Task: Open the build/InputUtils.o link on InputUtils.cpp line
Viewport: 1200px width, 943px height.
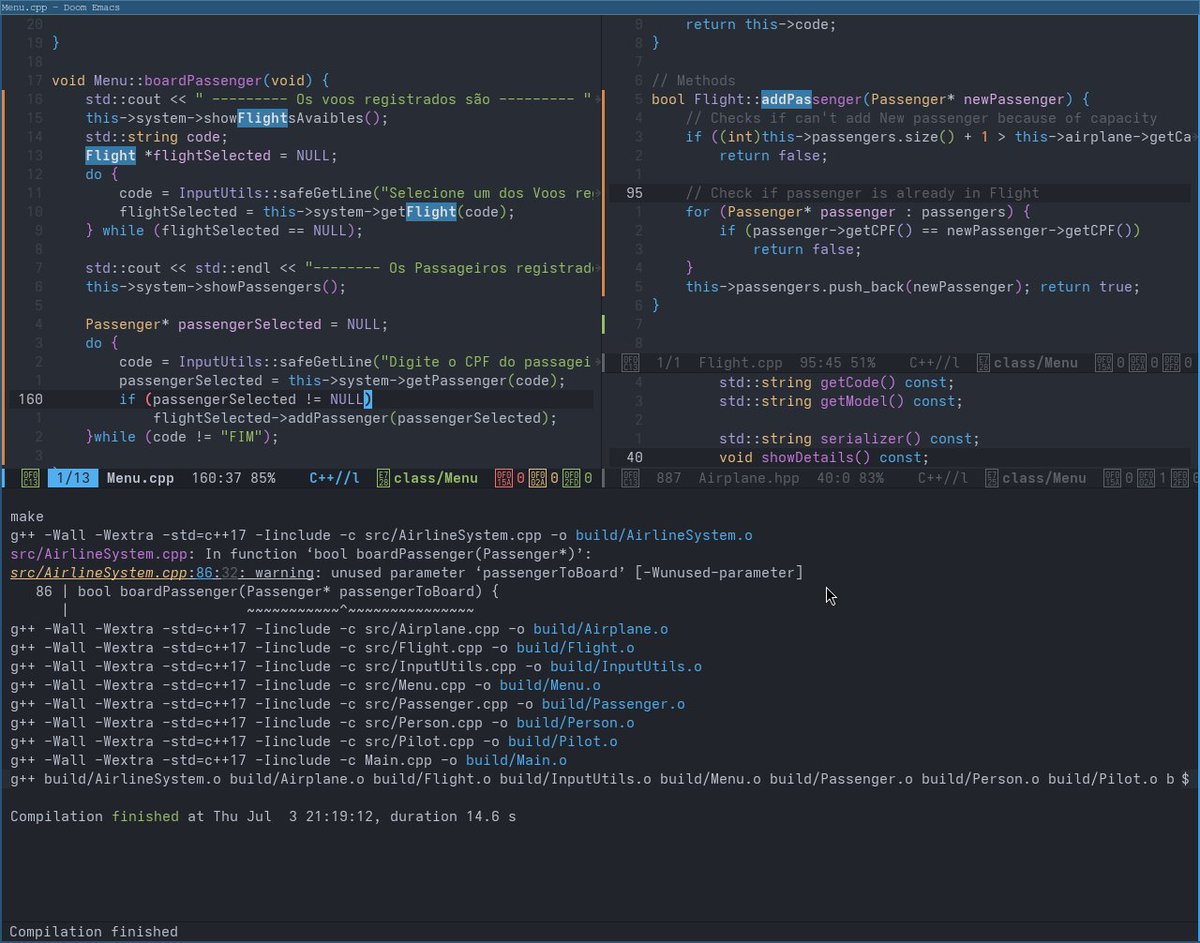Action: pyautogui.click(x=626, y=667)
